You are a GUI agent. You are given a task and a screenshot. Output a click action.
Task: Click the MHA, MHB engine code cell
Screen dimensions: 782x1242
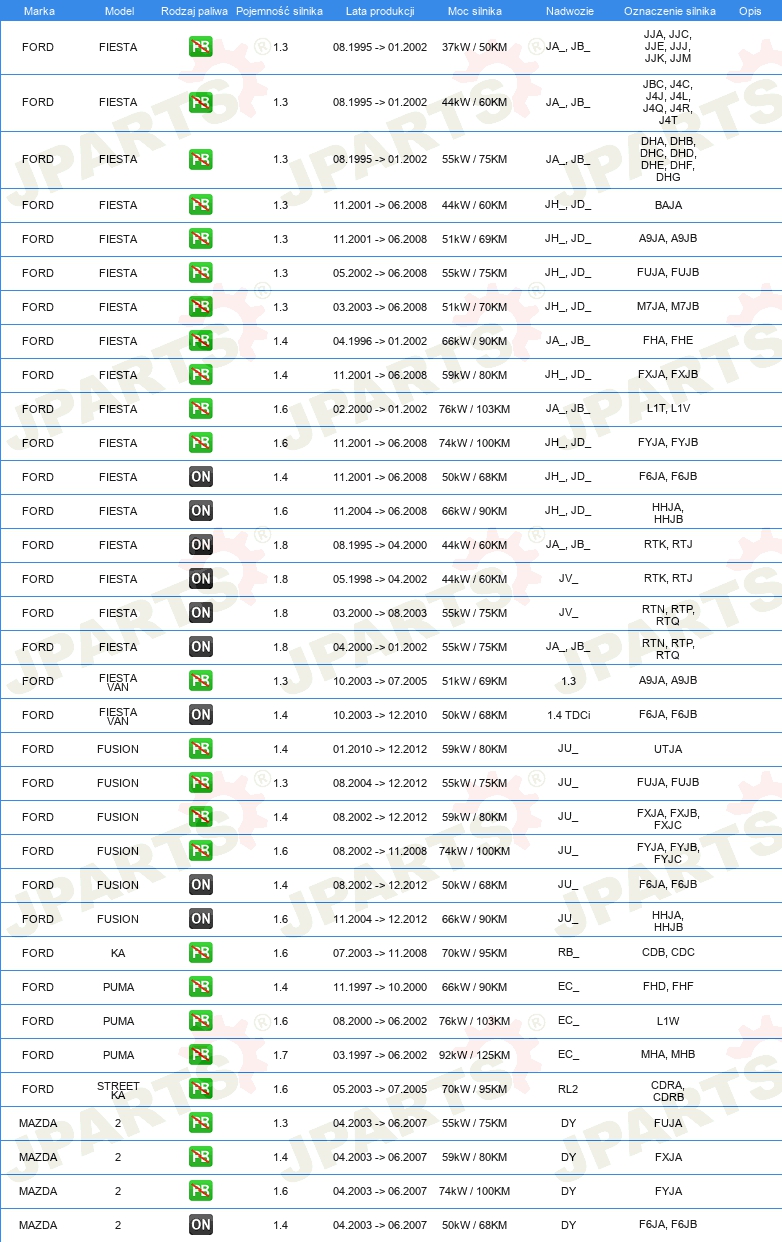click(x=668, y=1055)
